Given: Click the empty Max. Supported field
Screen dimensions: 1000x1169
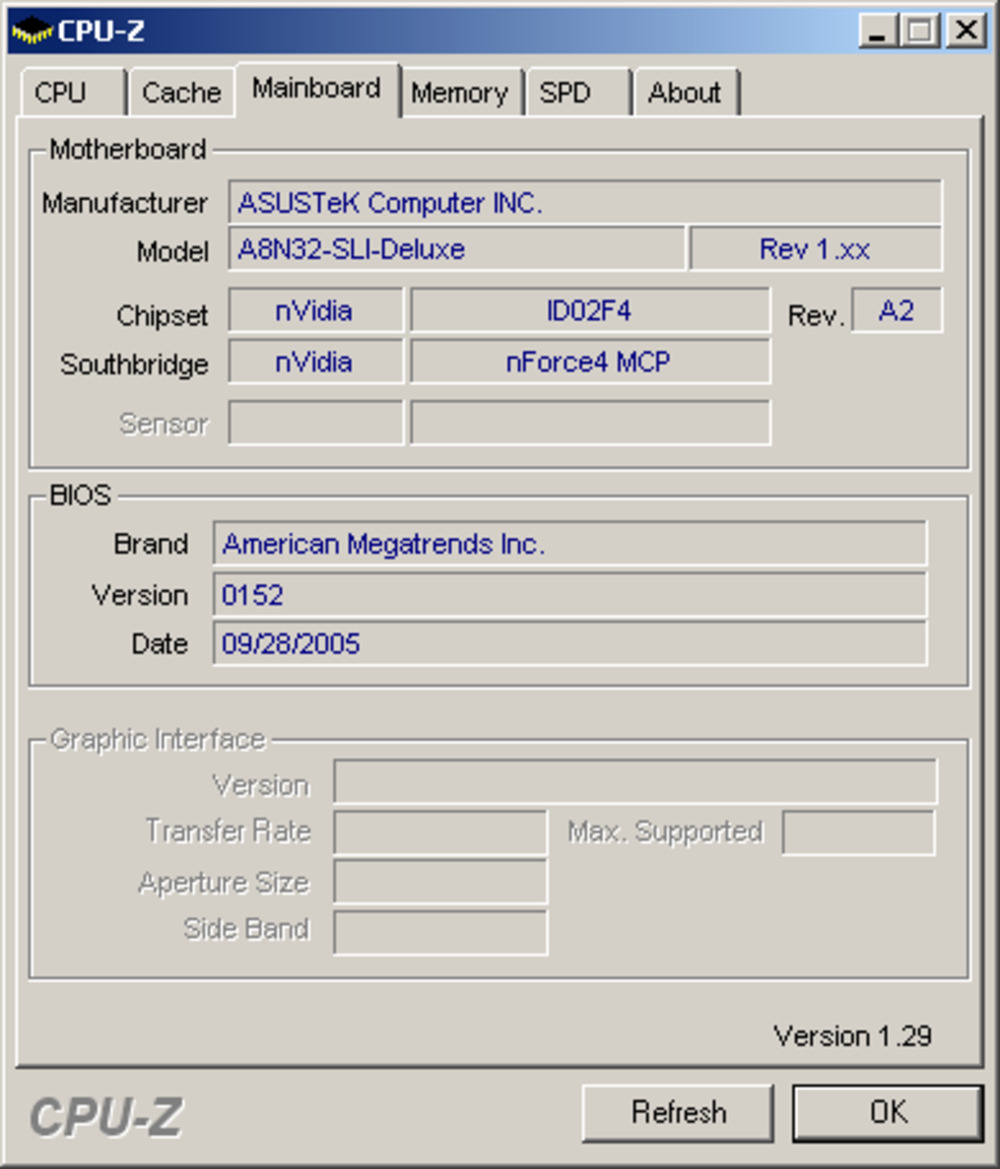Looking at the screenshot, I should [x=858, y=832].
